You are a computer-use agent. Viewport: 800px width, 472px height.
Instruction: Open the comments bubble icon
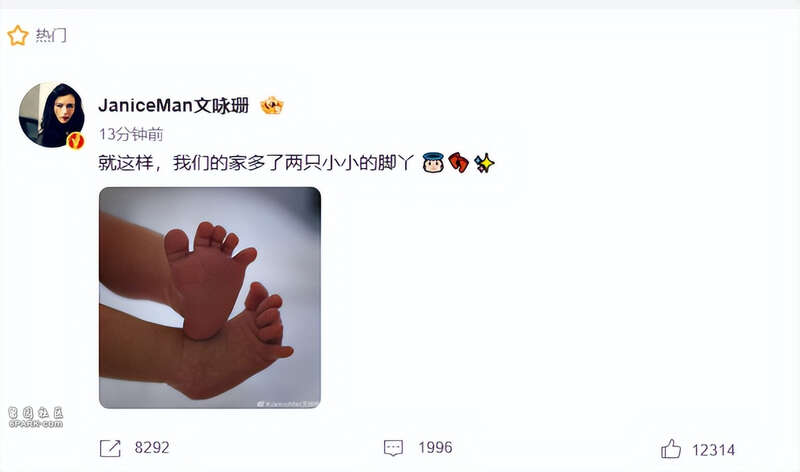(x=393, y=448)
